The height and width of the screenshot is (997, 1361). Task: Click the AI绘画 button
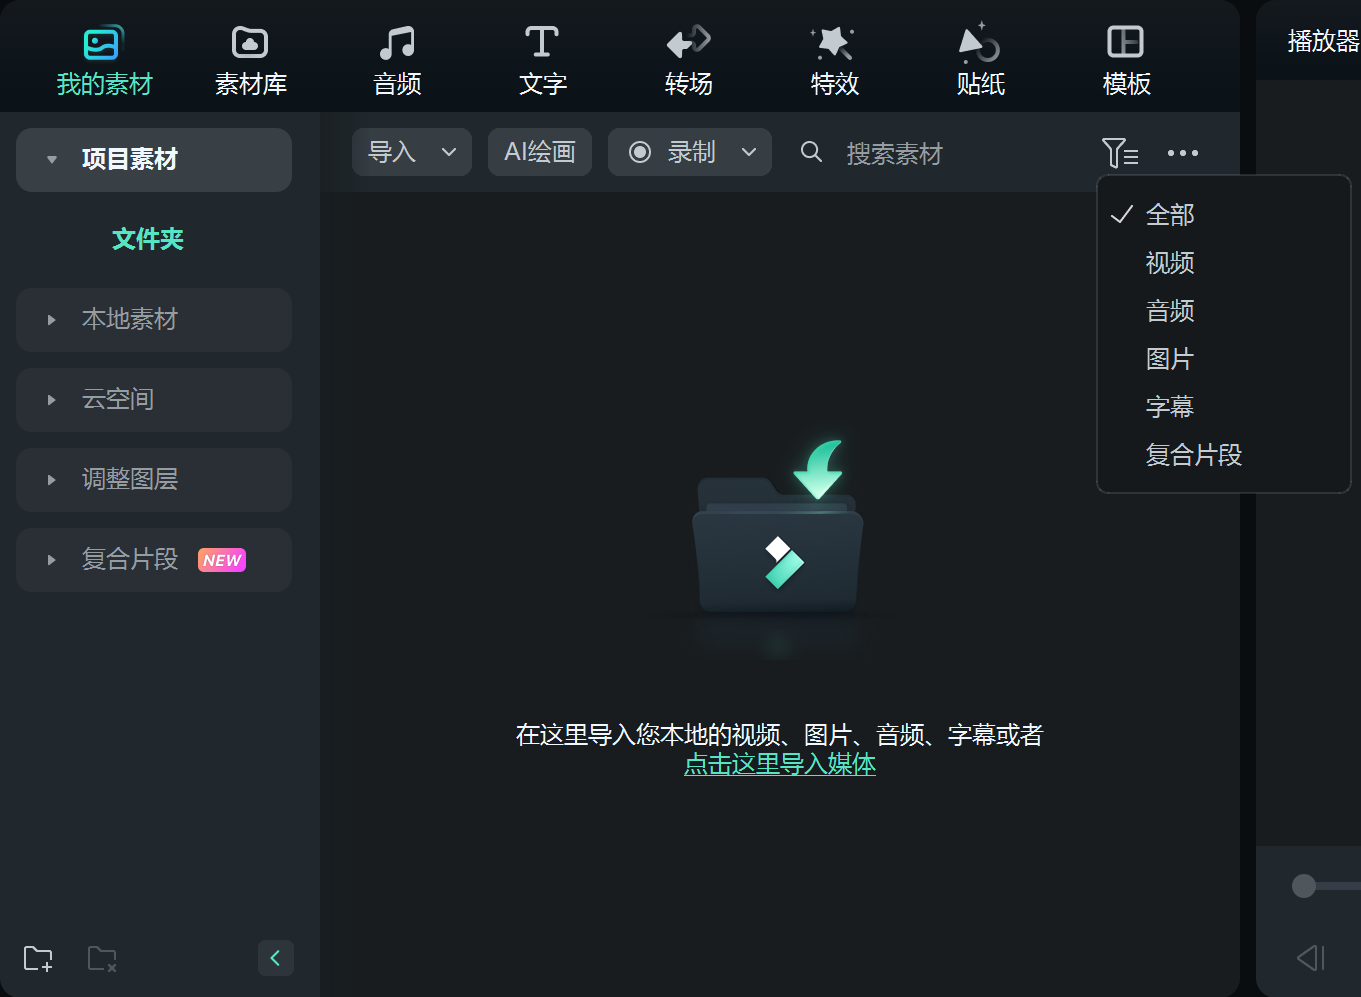click(539, 152)
